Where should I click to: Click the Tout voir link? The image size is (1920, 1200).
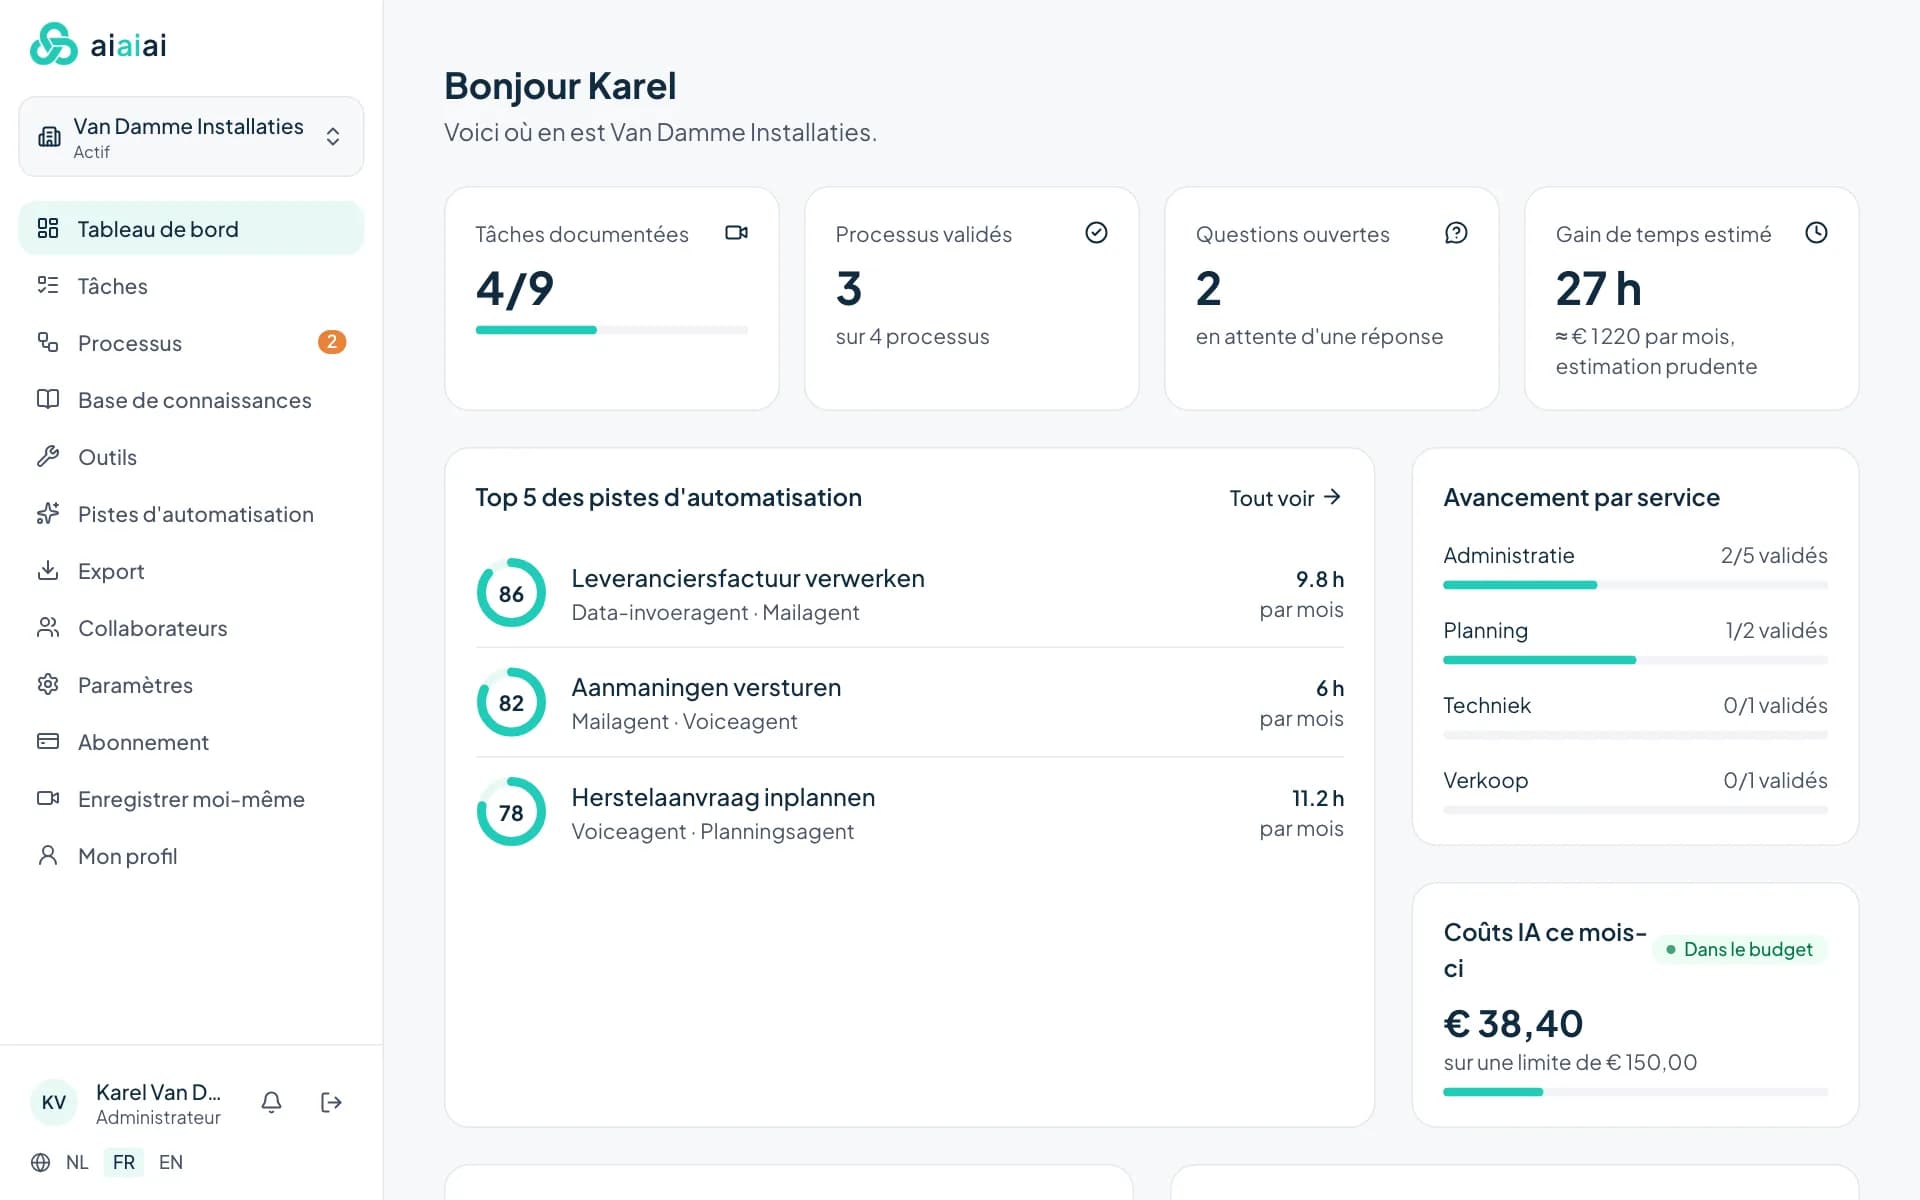coord(1285,498)
